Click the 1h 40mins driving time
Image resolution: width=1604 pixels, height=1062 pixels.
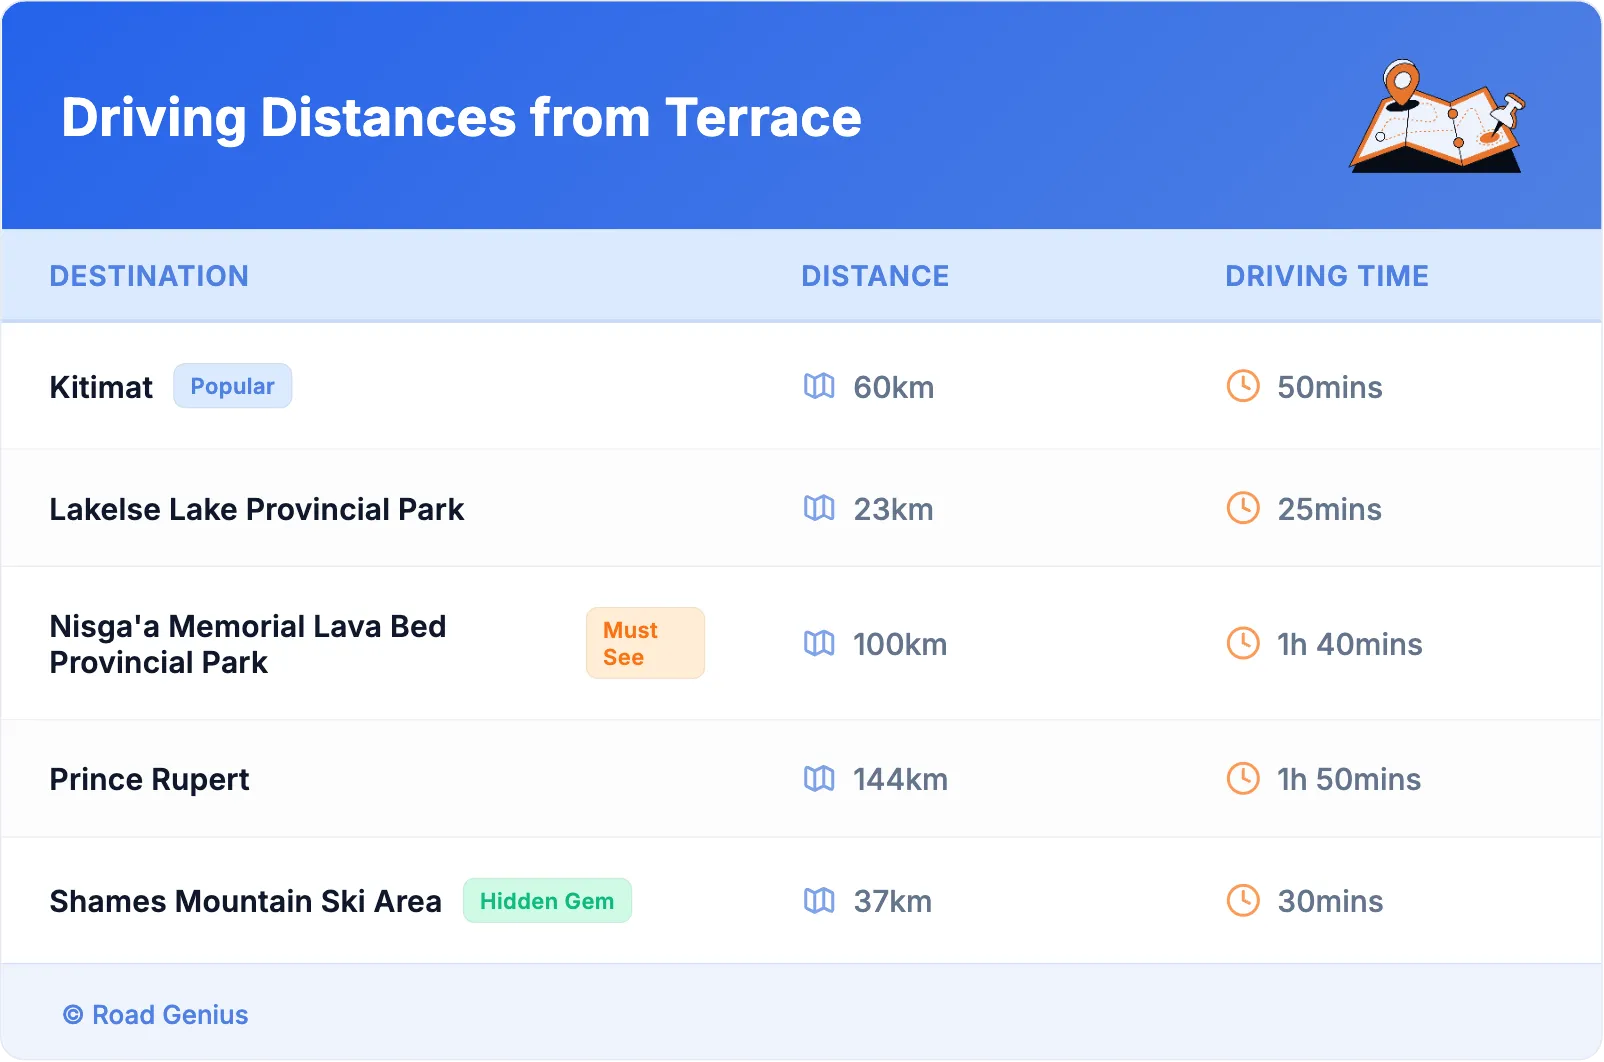point(1350,644)
